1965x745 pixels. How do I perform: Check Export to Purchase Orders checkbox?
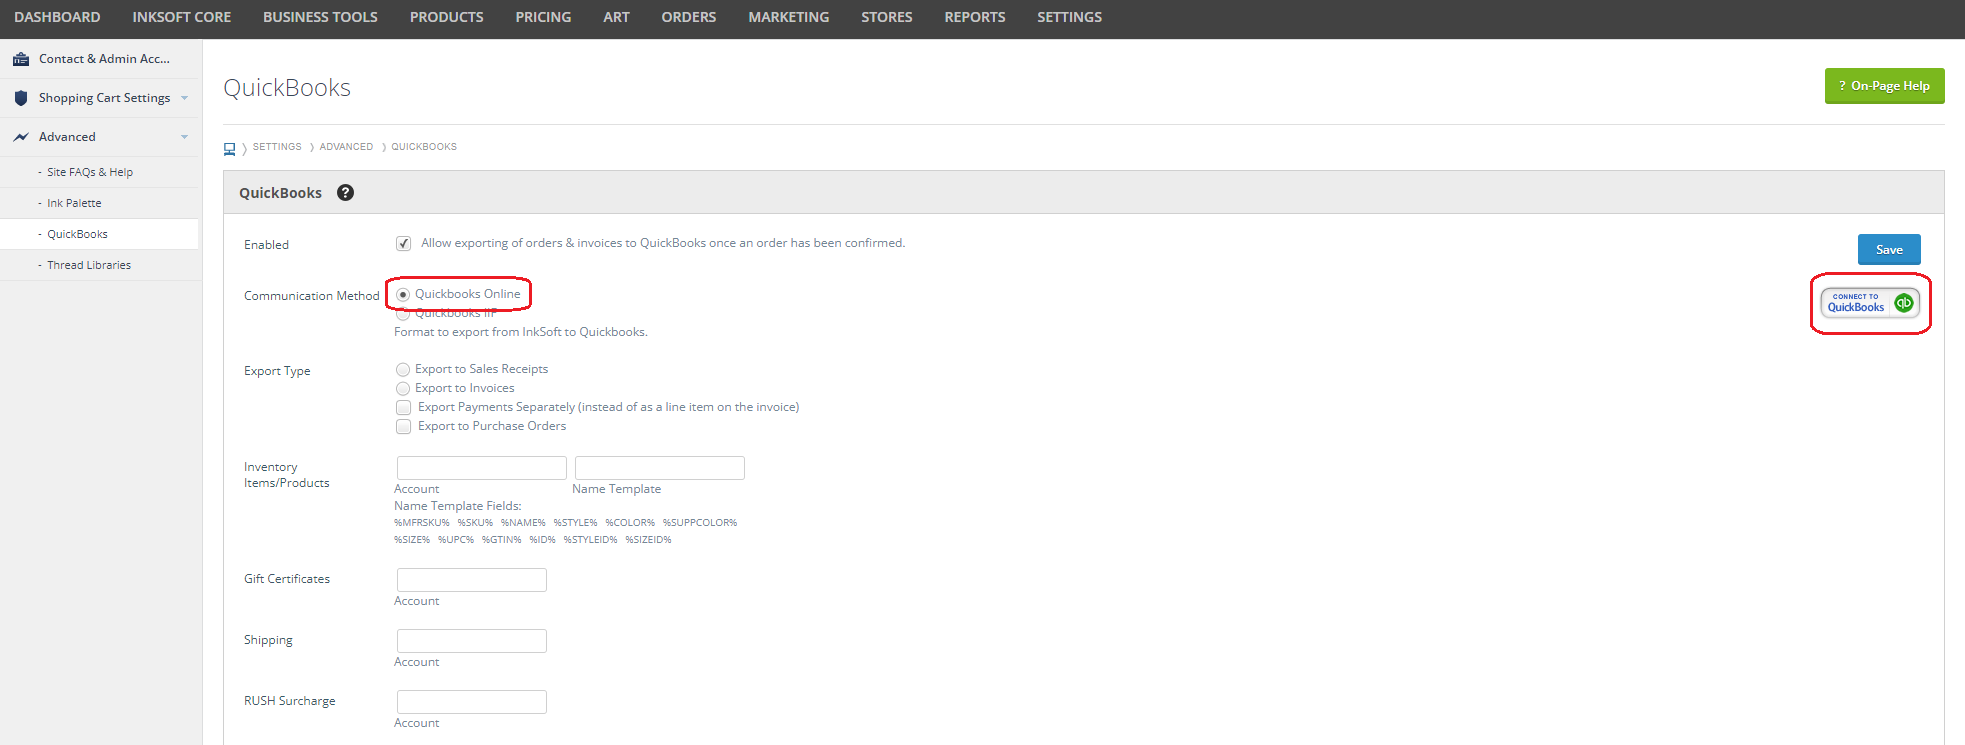point(404,427)
